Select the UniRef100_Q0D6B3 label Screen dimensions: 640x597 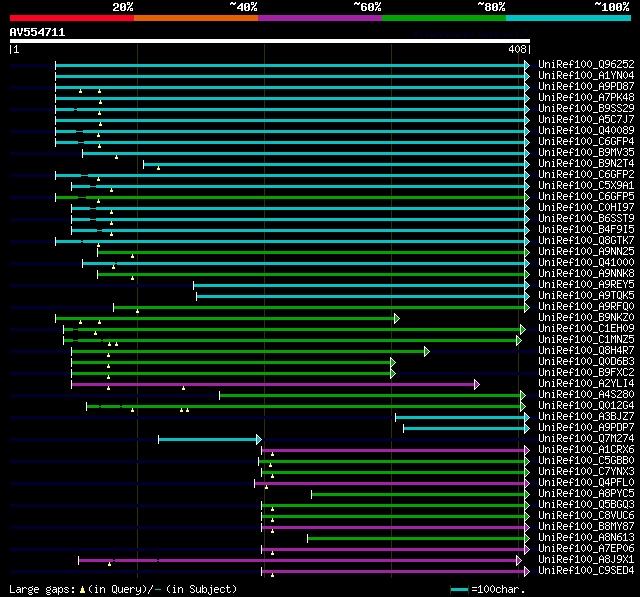pyautogui.click(x=586, y=362)
